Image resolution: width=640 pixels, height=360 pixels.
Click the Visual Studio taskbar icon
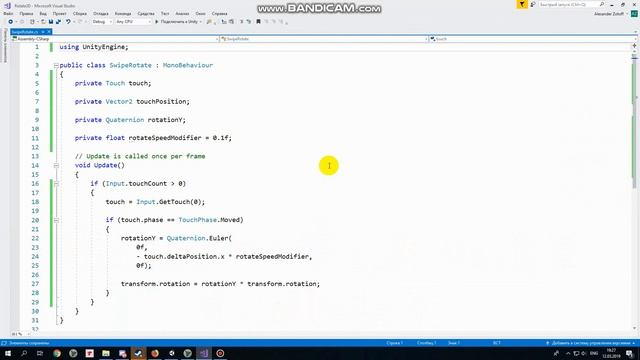[204, 353]
